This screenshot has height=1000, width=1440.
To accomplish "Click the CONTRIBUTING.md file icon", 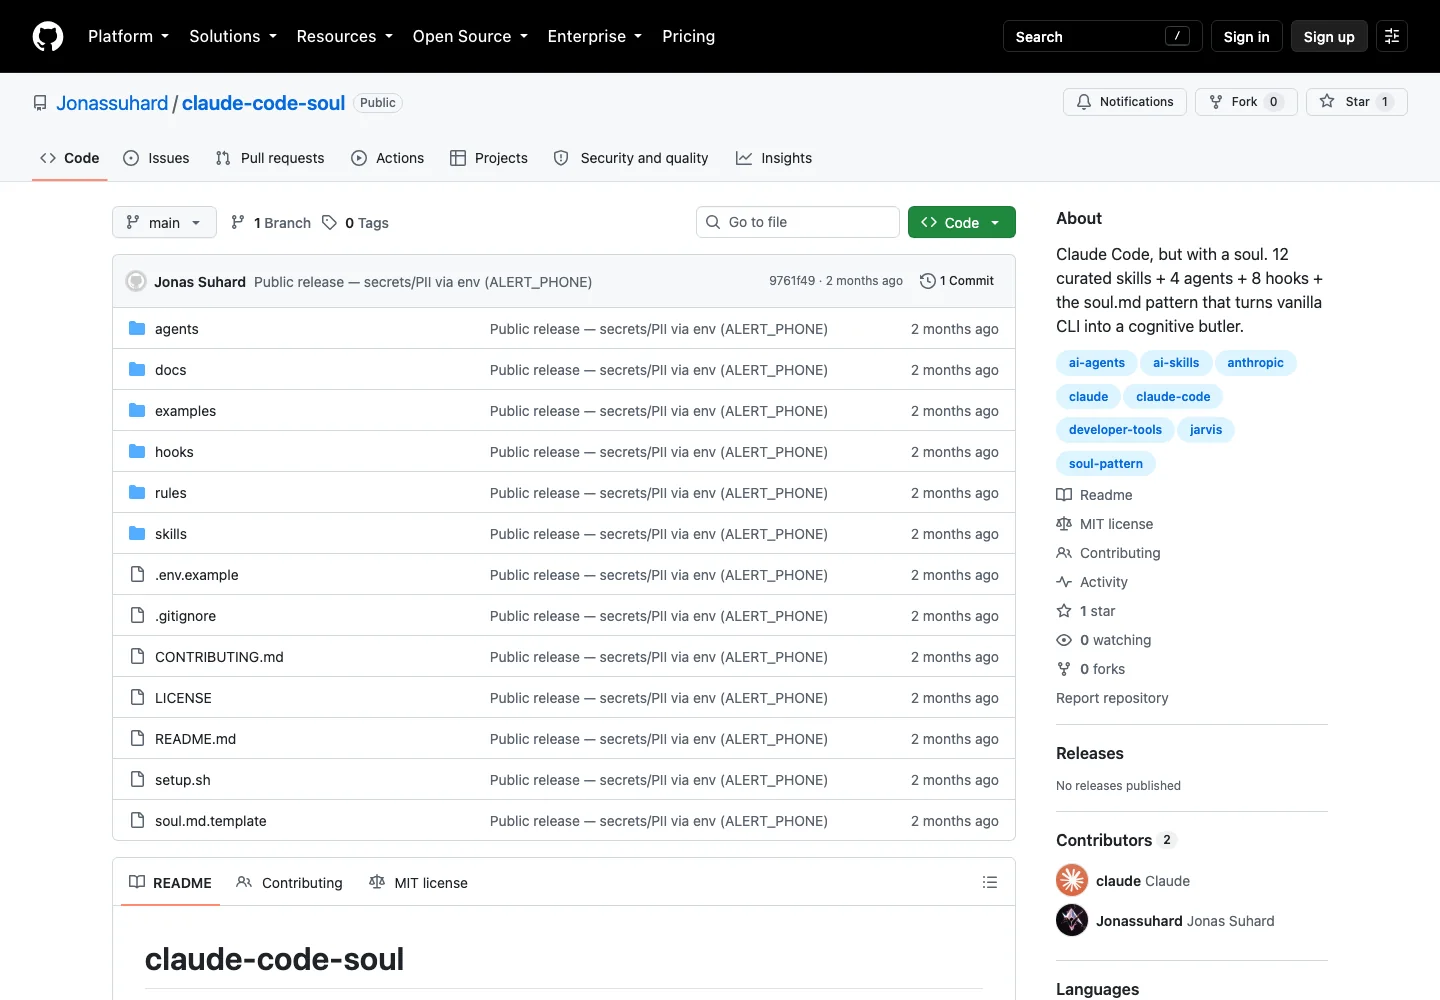I will [x=137, y=656].
